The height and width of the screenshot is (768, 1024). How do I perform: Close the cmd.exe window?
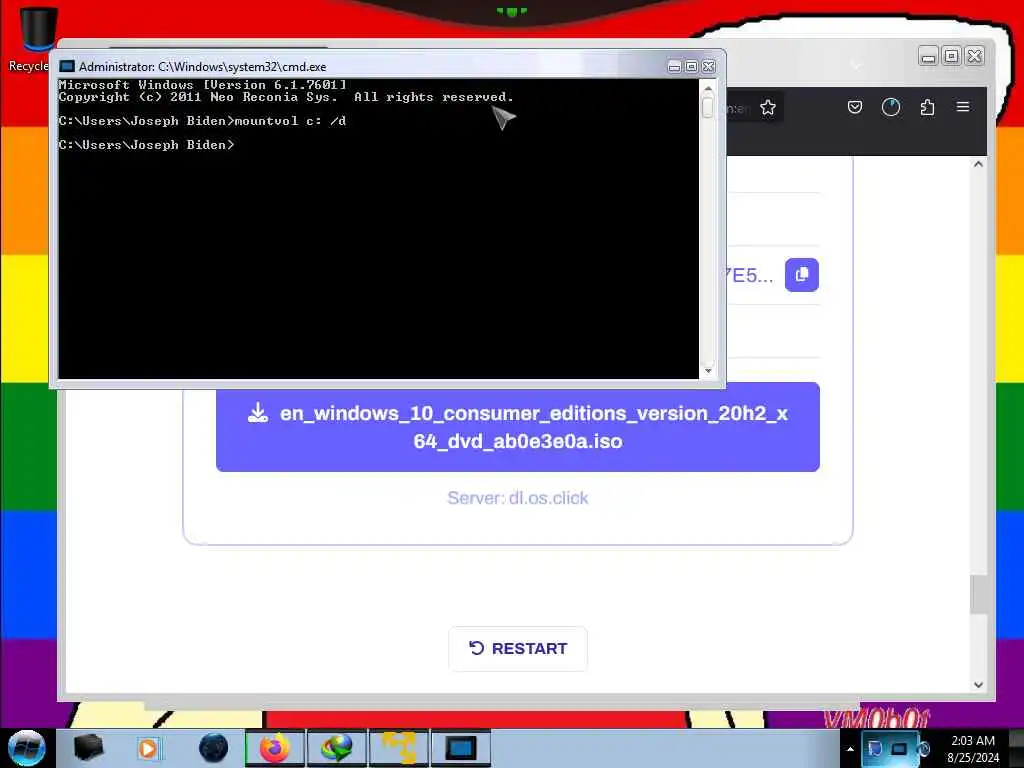point(709,67)
